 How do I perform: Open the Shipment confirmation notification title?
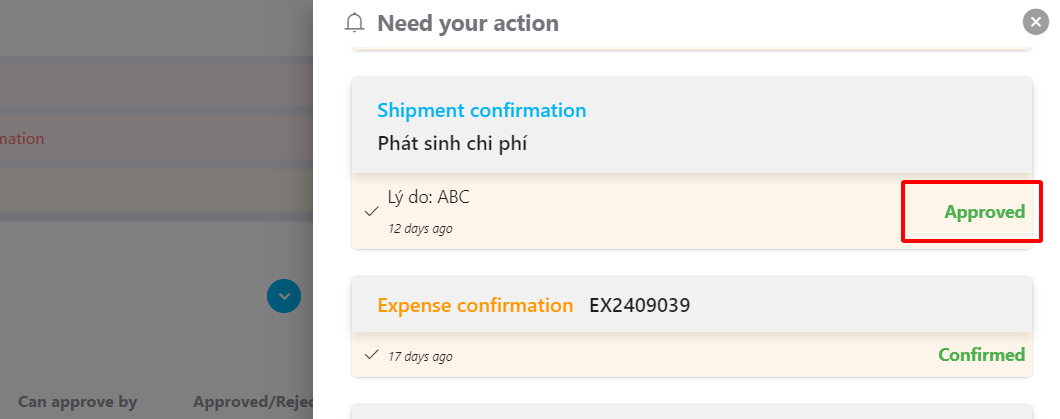click(x=481, y=110)
